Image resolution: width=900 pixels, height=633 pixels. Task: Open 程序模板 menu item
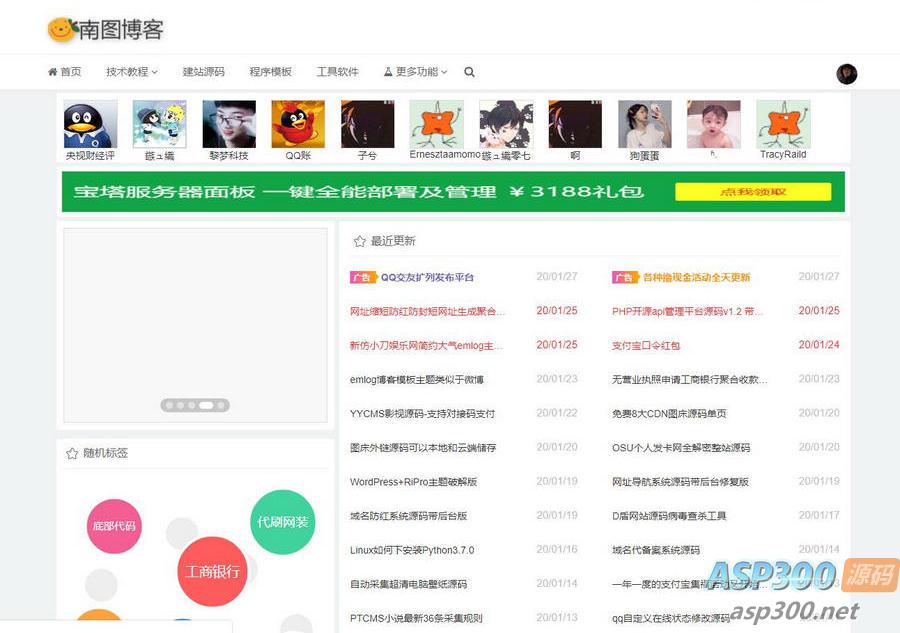(x=270, y=72)
